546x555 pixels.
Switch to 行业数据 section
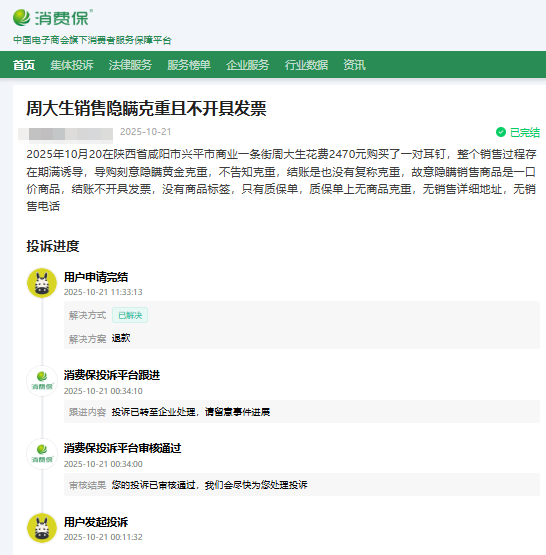pyautogui.click(x=306, y=65)
